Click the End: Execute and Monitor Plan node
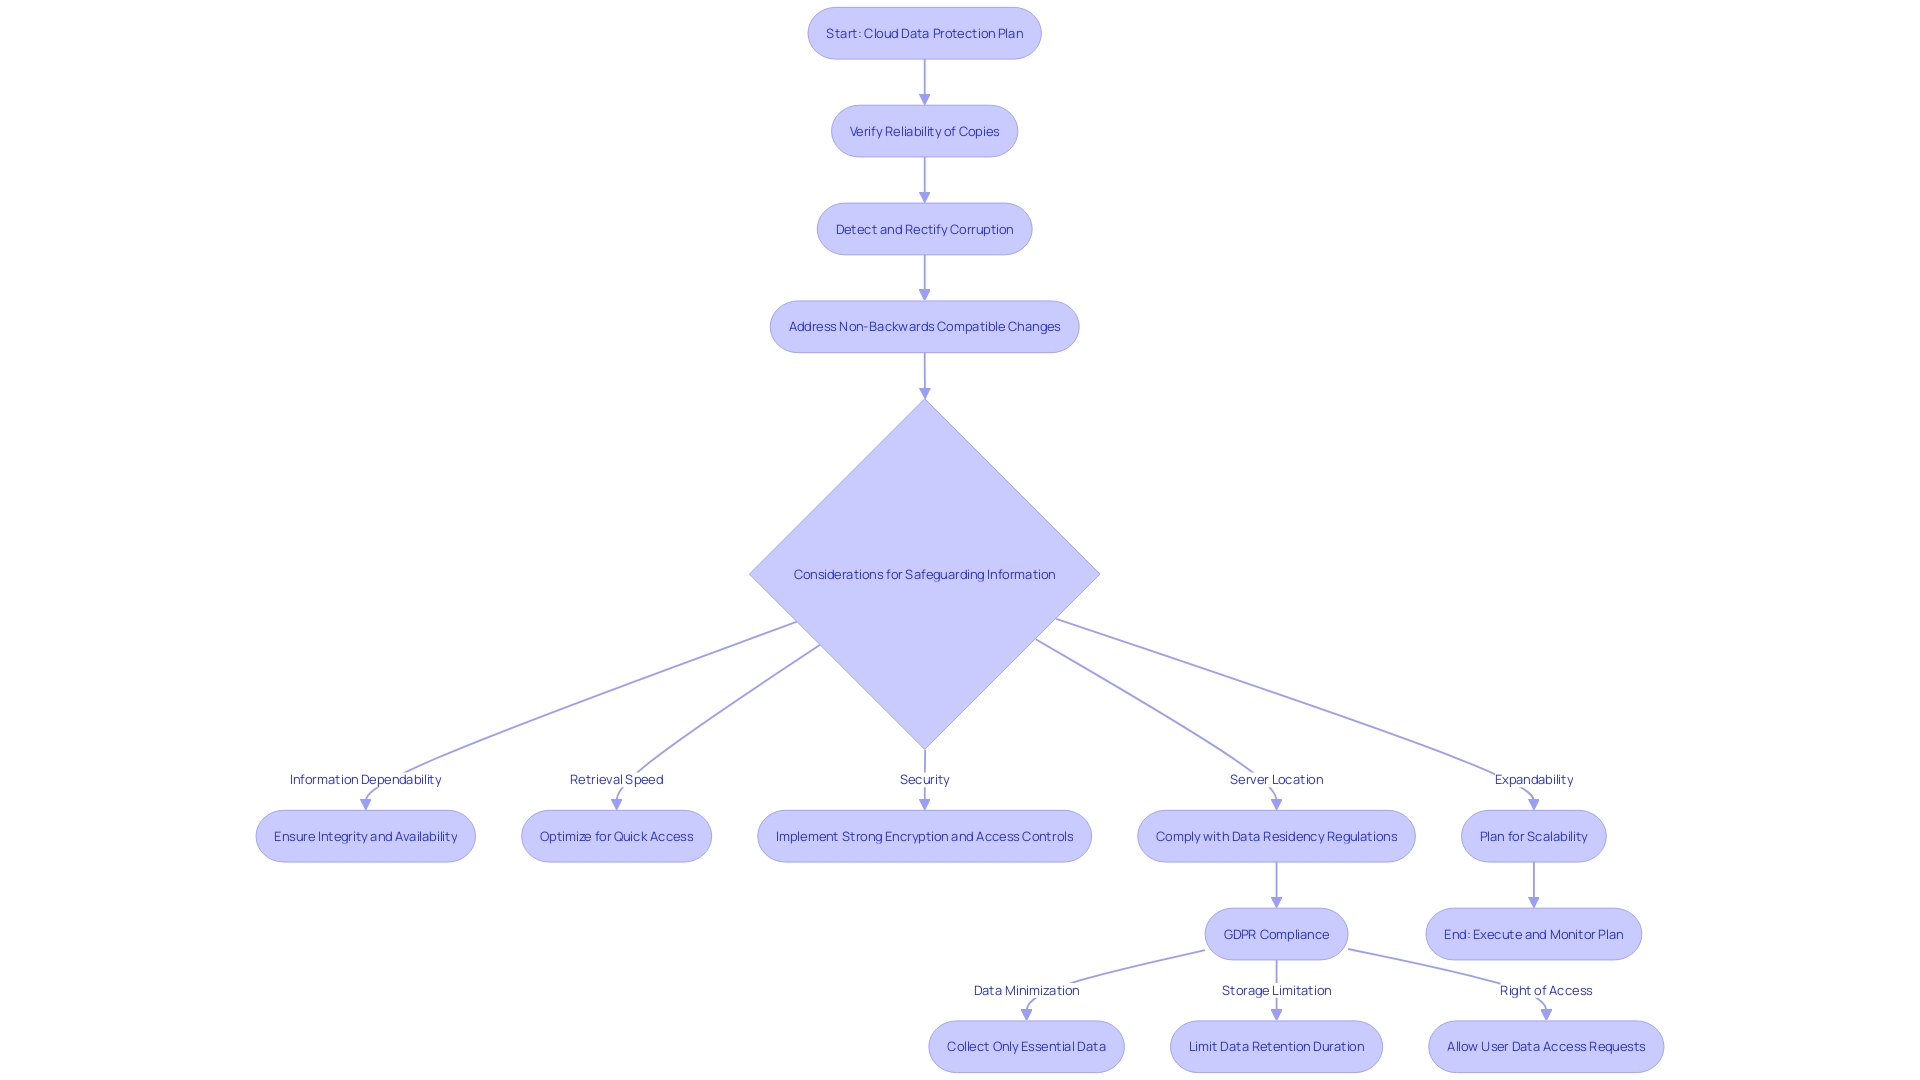 (x=1534, y=934)
